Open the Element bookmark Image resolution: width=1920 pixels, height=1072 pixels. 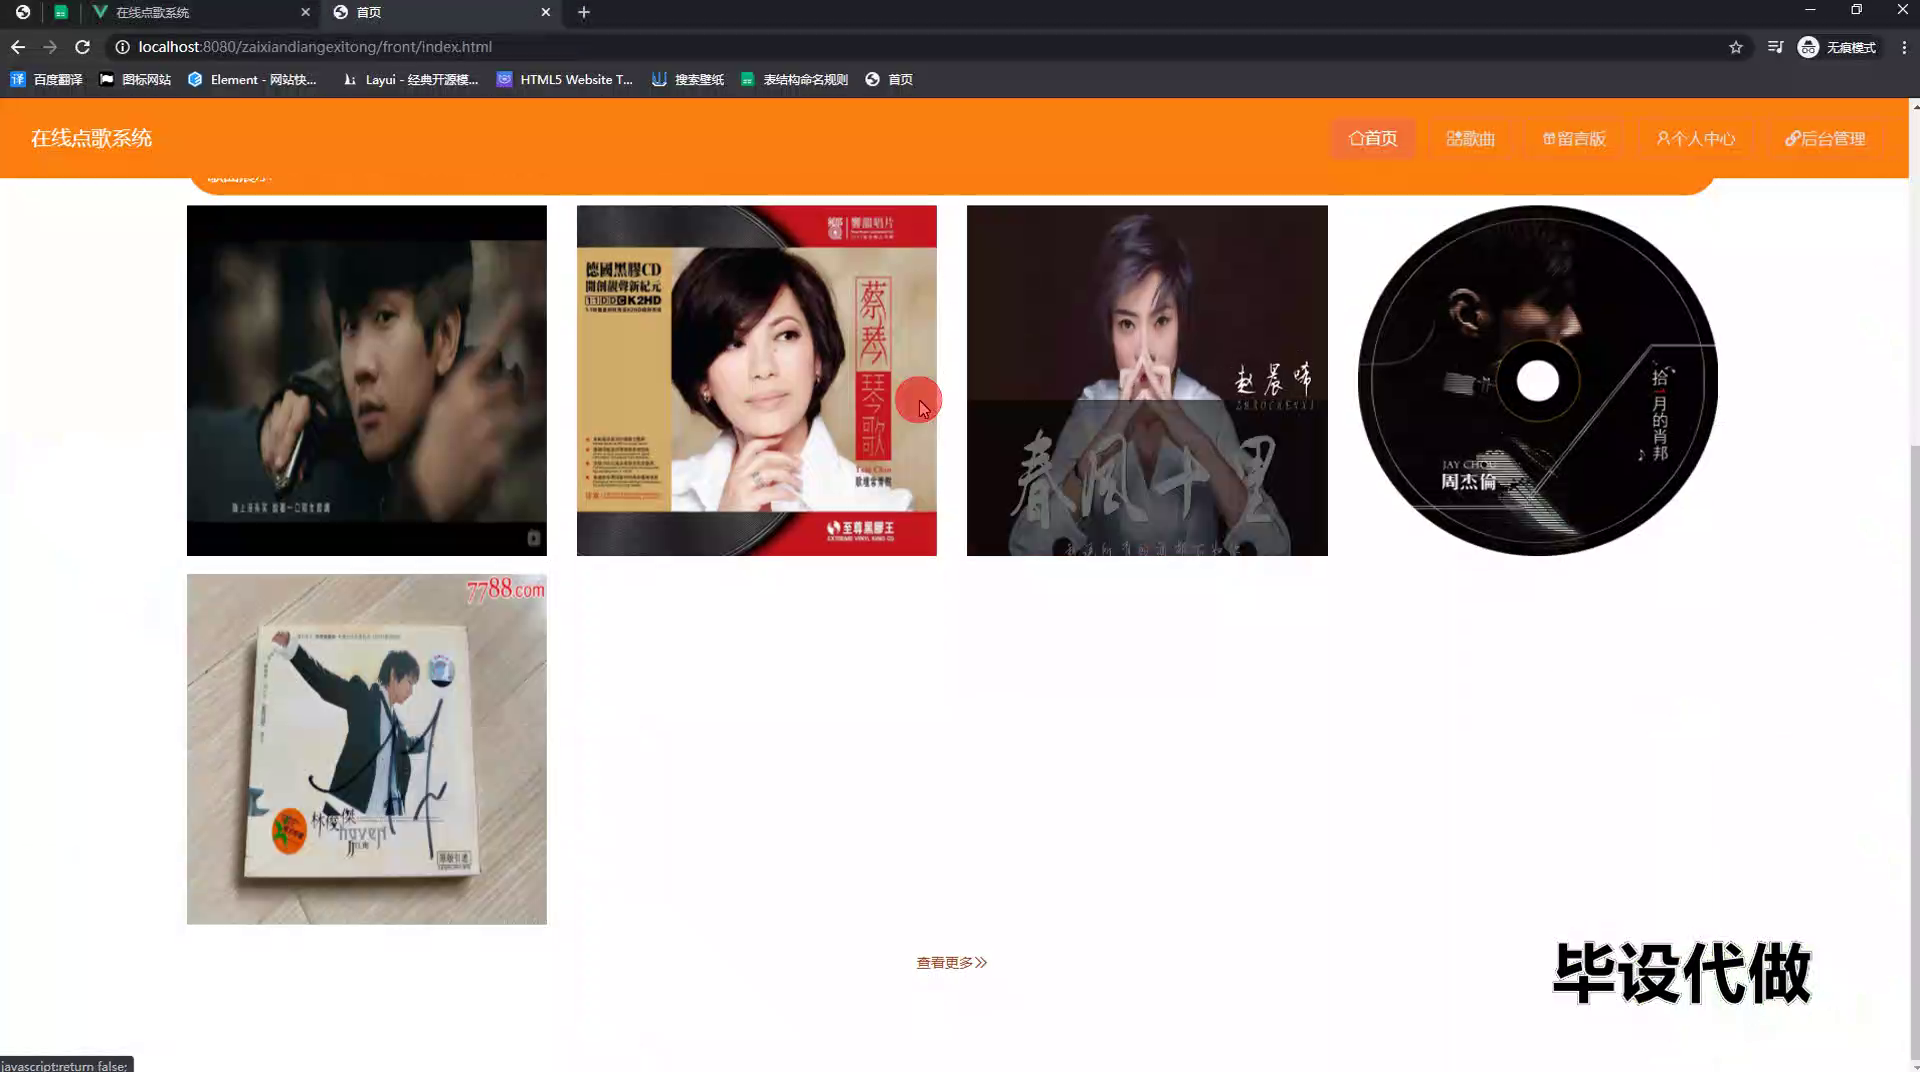pyautogui.click(x=252, y=79)
